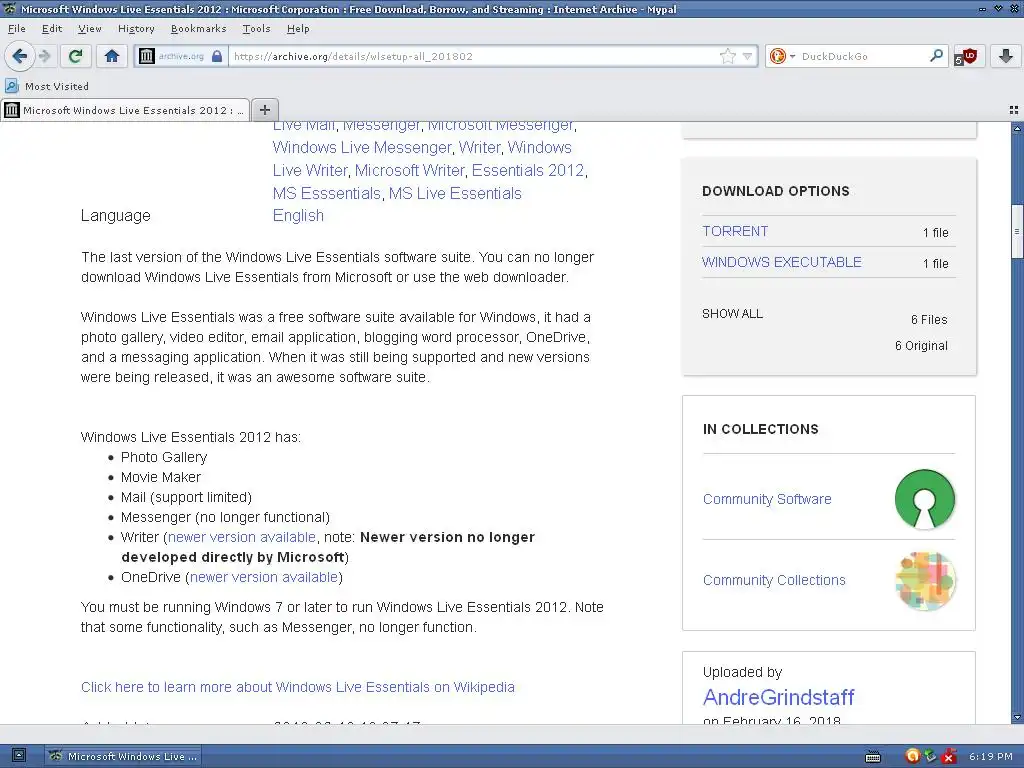Image resolution: width=1024 pixels, height=768 pixels.
Task: Open the on-screen keyboard tray icon
Action: pyautogui.click(x=872, y=757)
